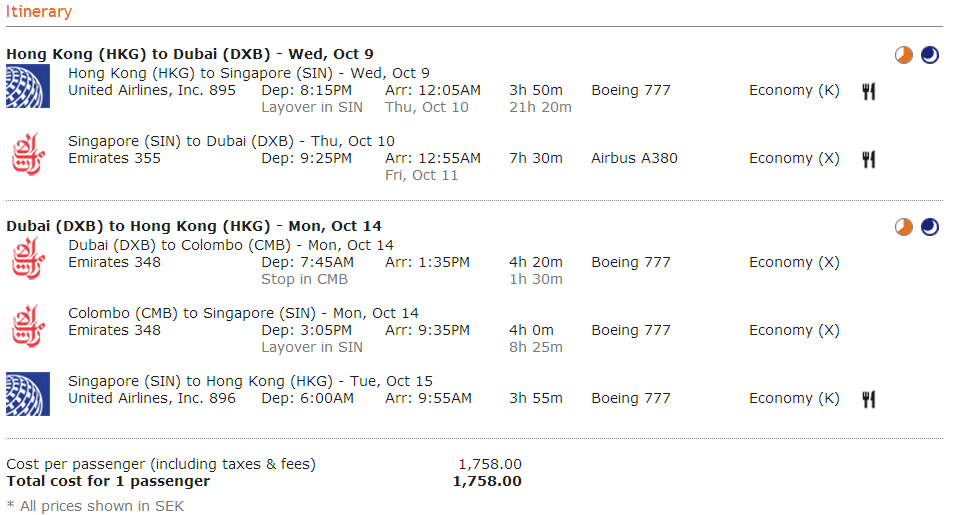Click the orange daytime icon on the return trip

[x=904, y=228]
